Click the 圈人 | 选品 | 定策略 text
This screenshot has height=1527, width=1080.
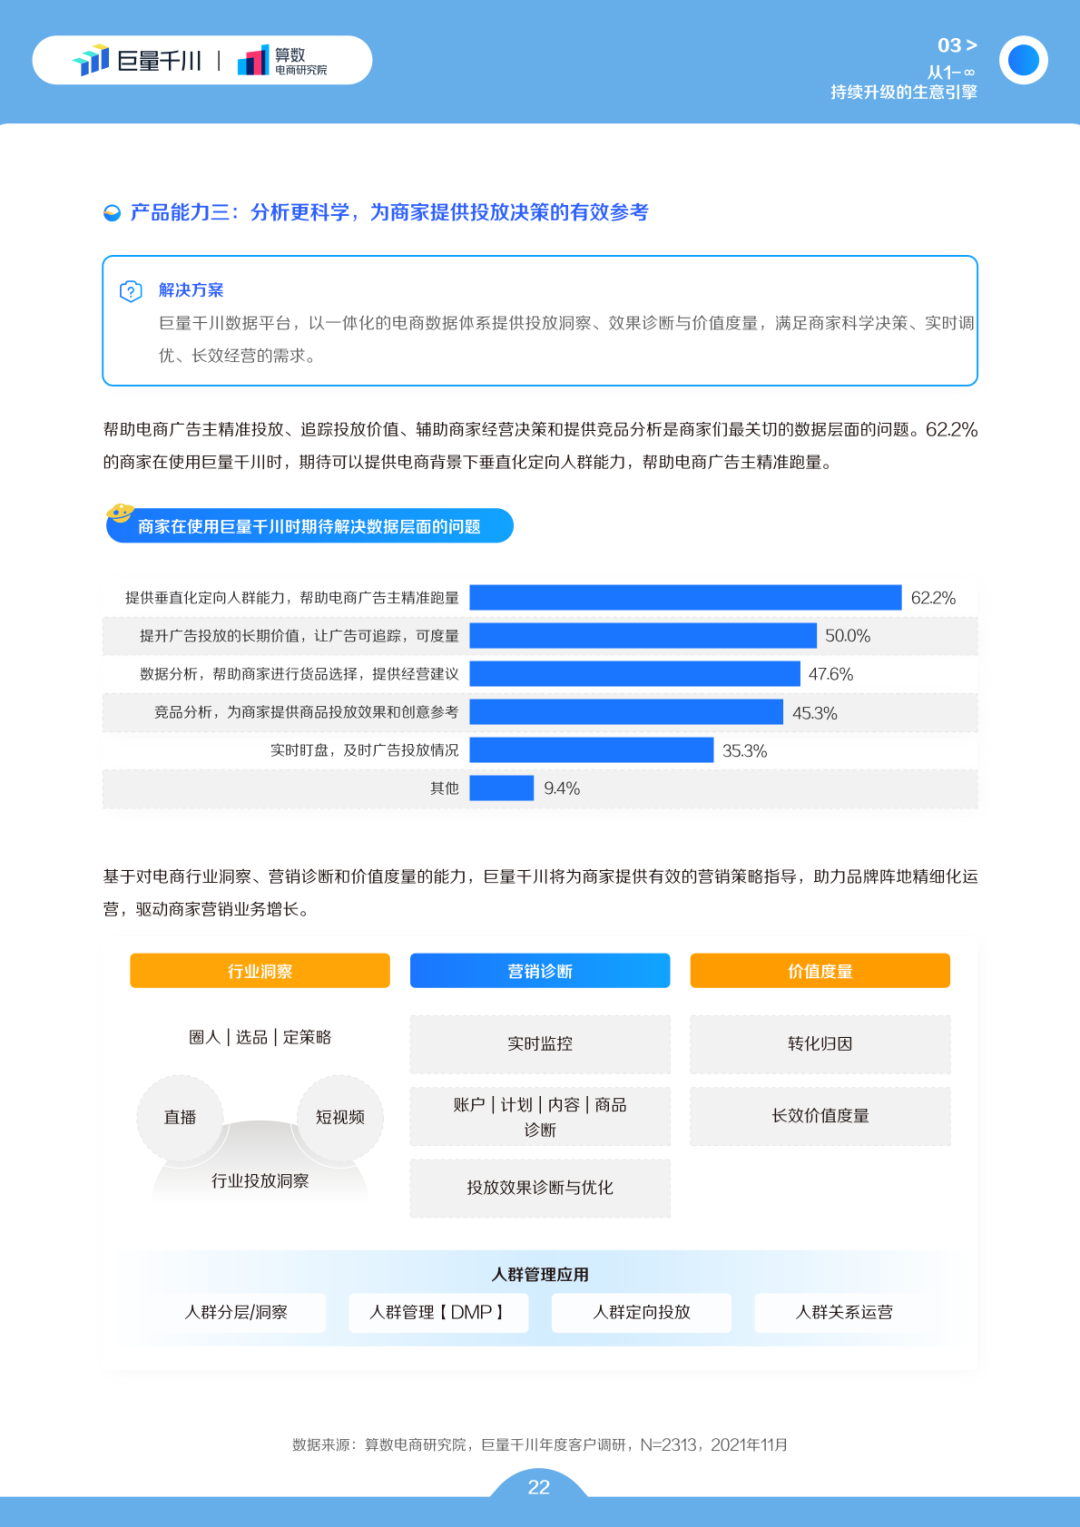[x=260, y=1037]
